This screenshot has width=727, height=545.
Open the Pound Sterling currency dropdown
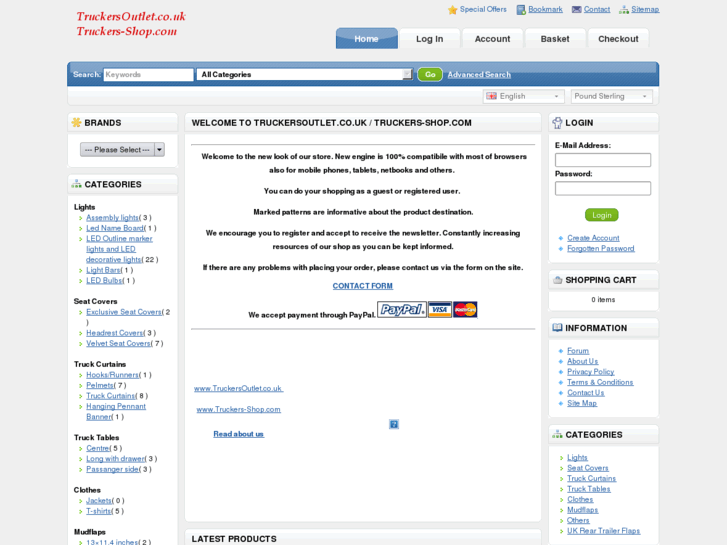[612, 96]
